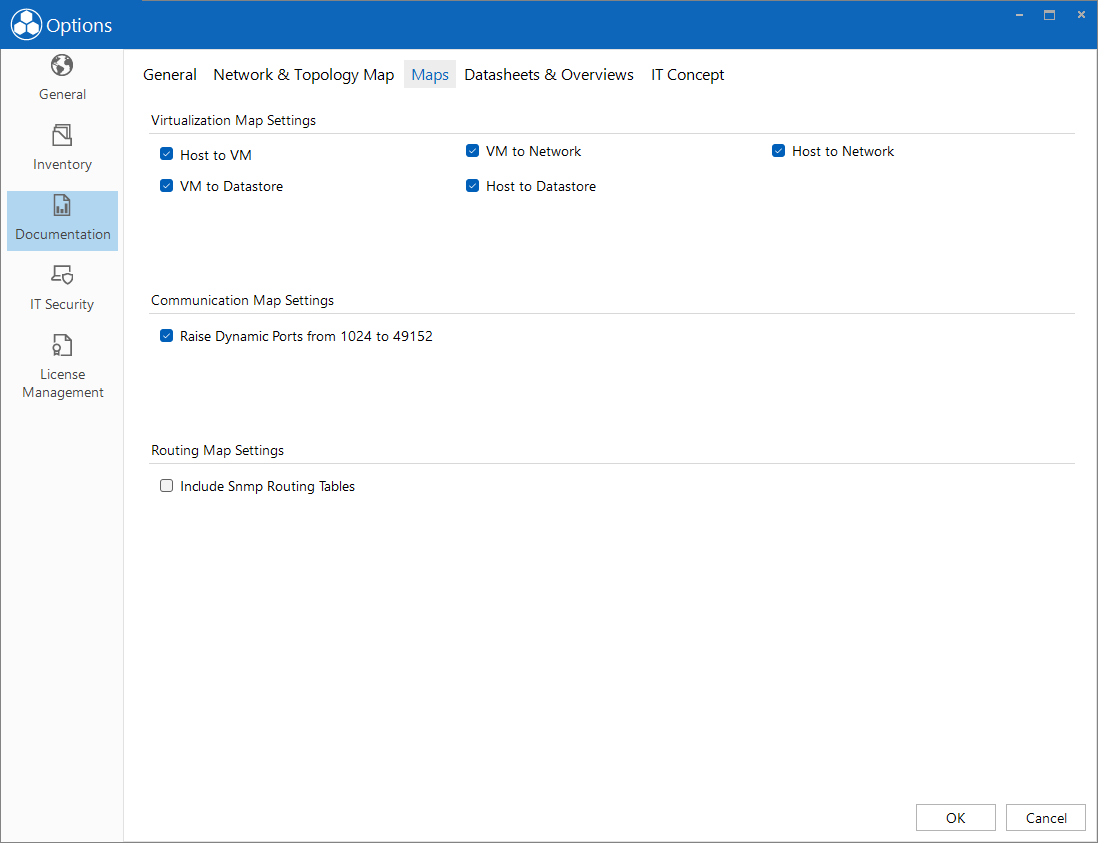Maximize the Options window
Screen dimensions: 1098x843
point(1049,15)
